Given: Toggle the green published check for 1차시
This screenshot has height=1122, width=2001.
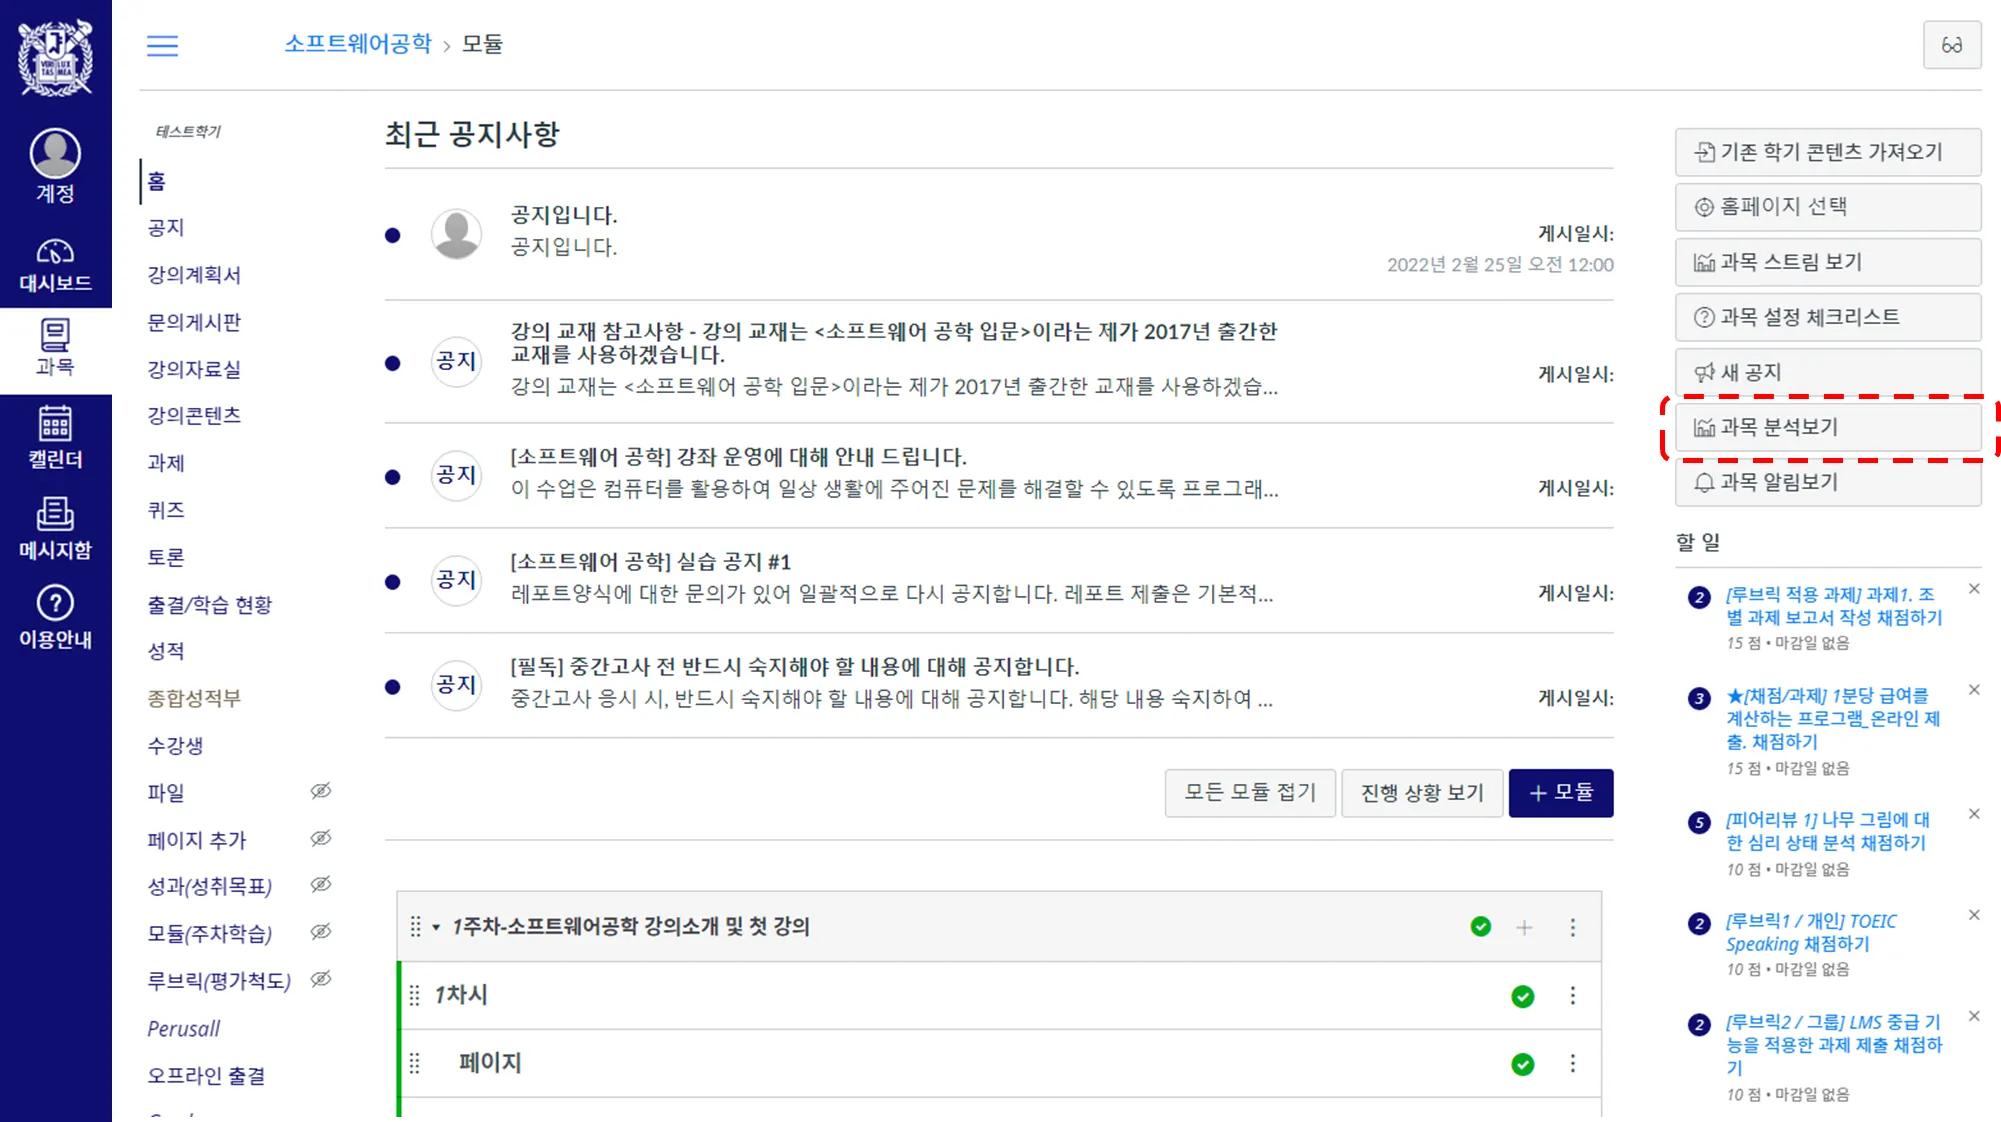Looking at the screenshot, I should coord(1522,996).
